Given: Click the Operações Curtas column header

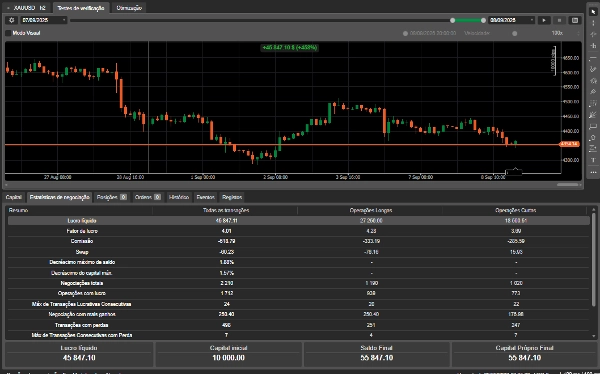Looking at the screenshot, I should coord(515,210).
